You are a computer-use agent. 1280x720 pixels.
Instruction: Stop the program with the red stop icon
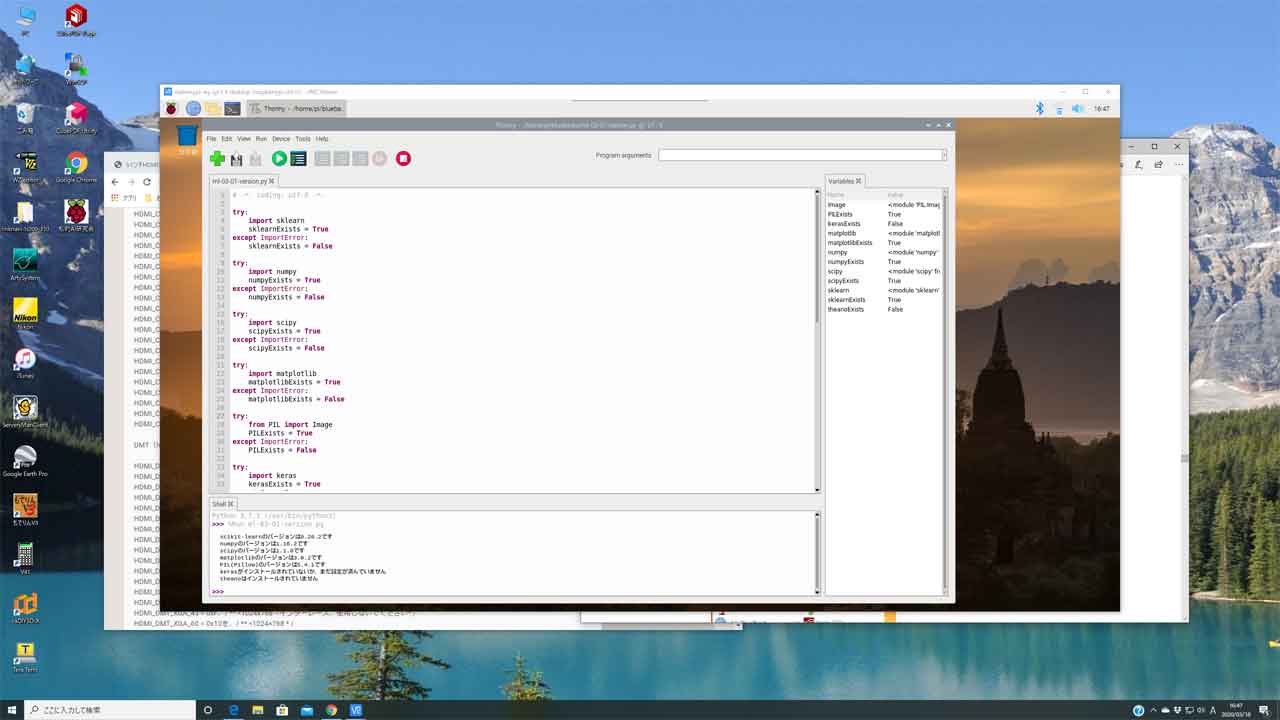(x=403, y=158)
